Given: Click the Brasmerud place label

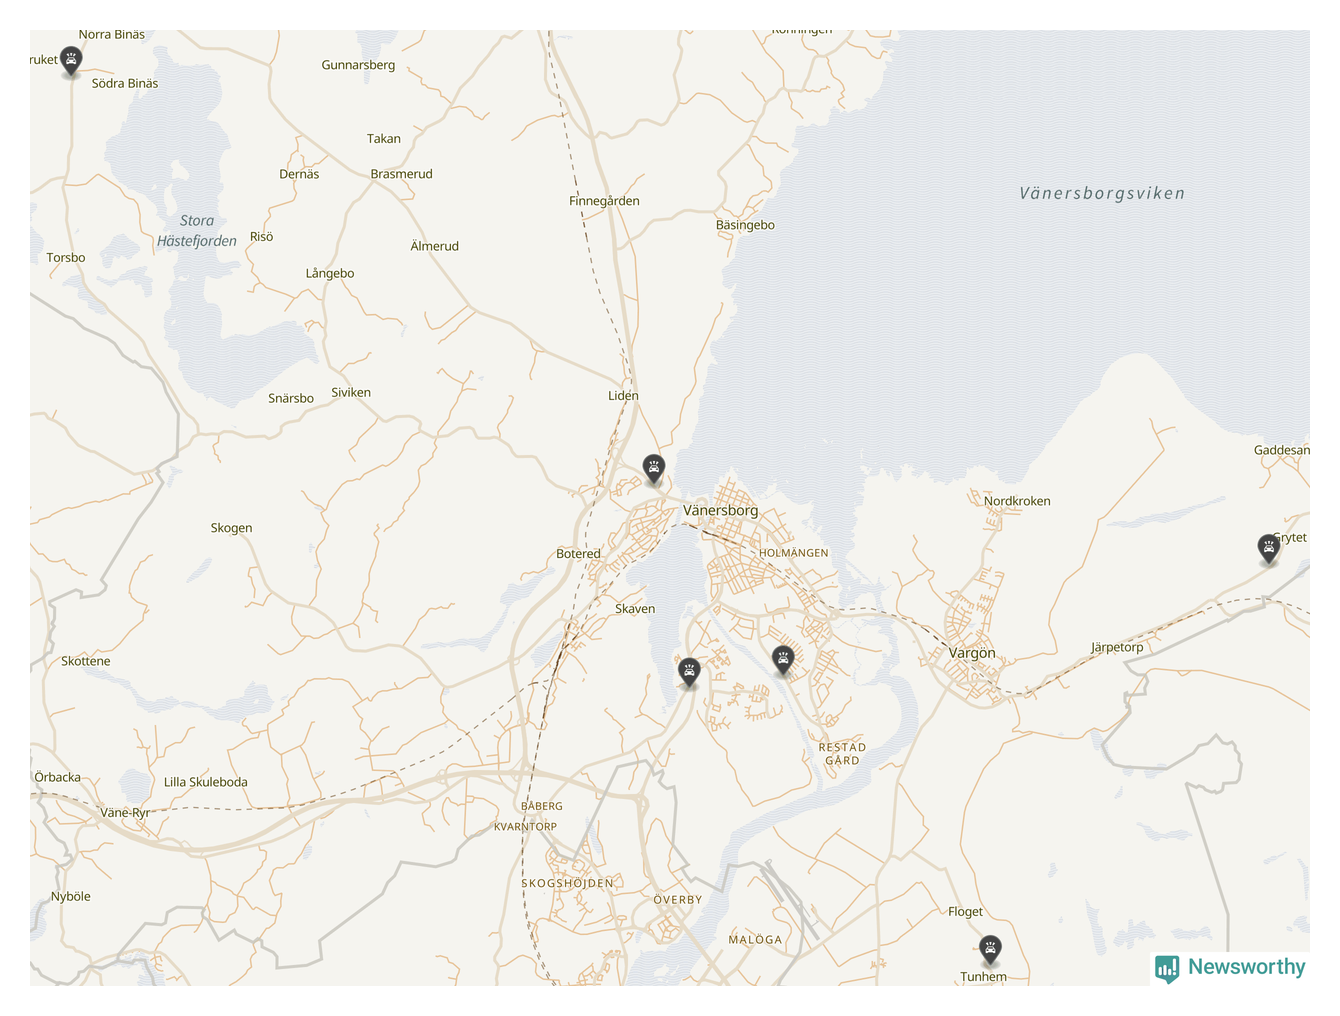Looking at the screenshot, I should click(401, 174).
